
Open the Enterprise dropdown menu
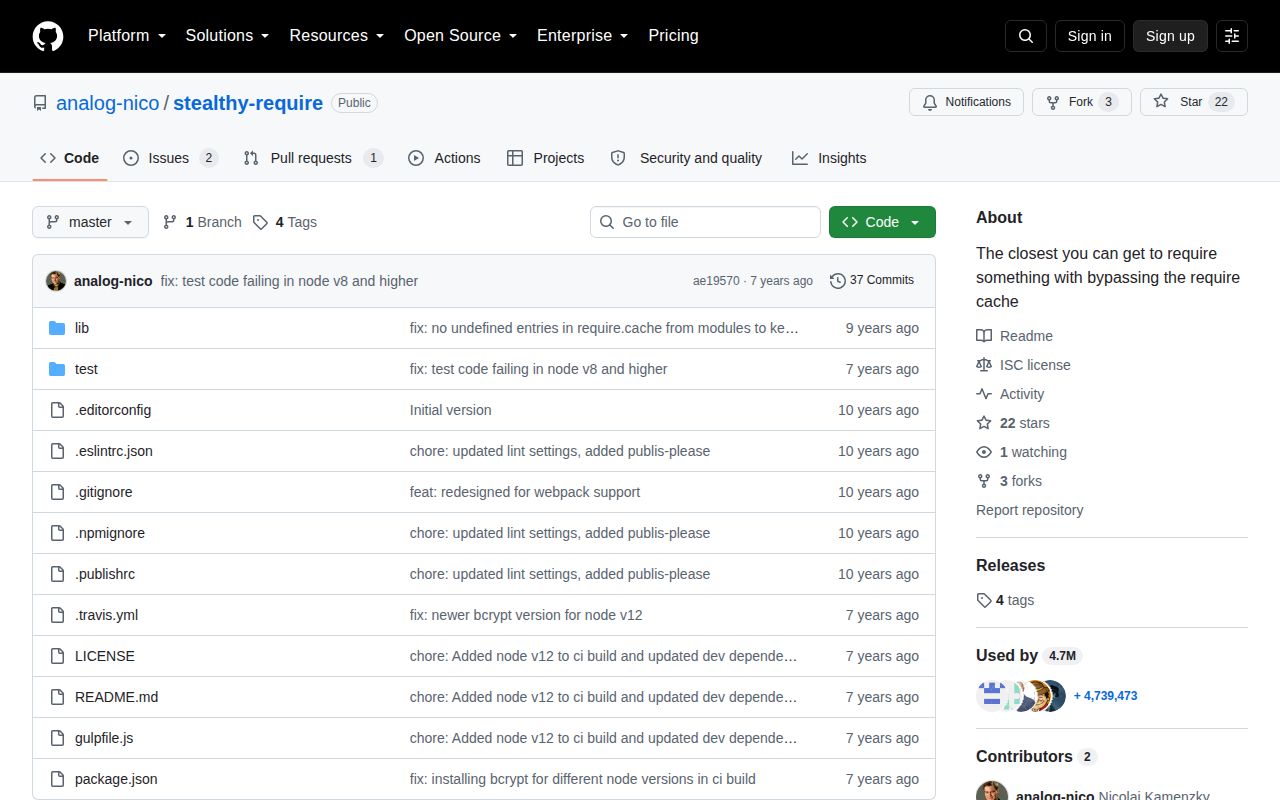tap(583, 36)
